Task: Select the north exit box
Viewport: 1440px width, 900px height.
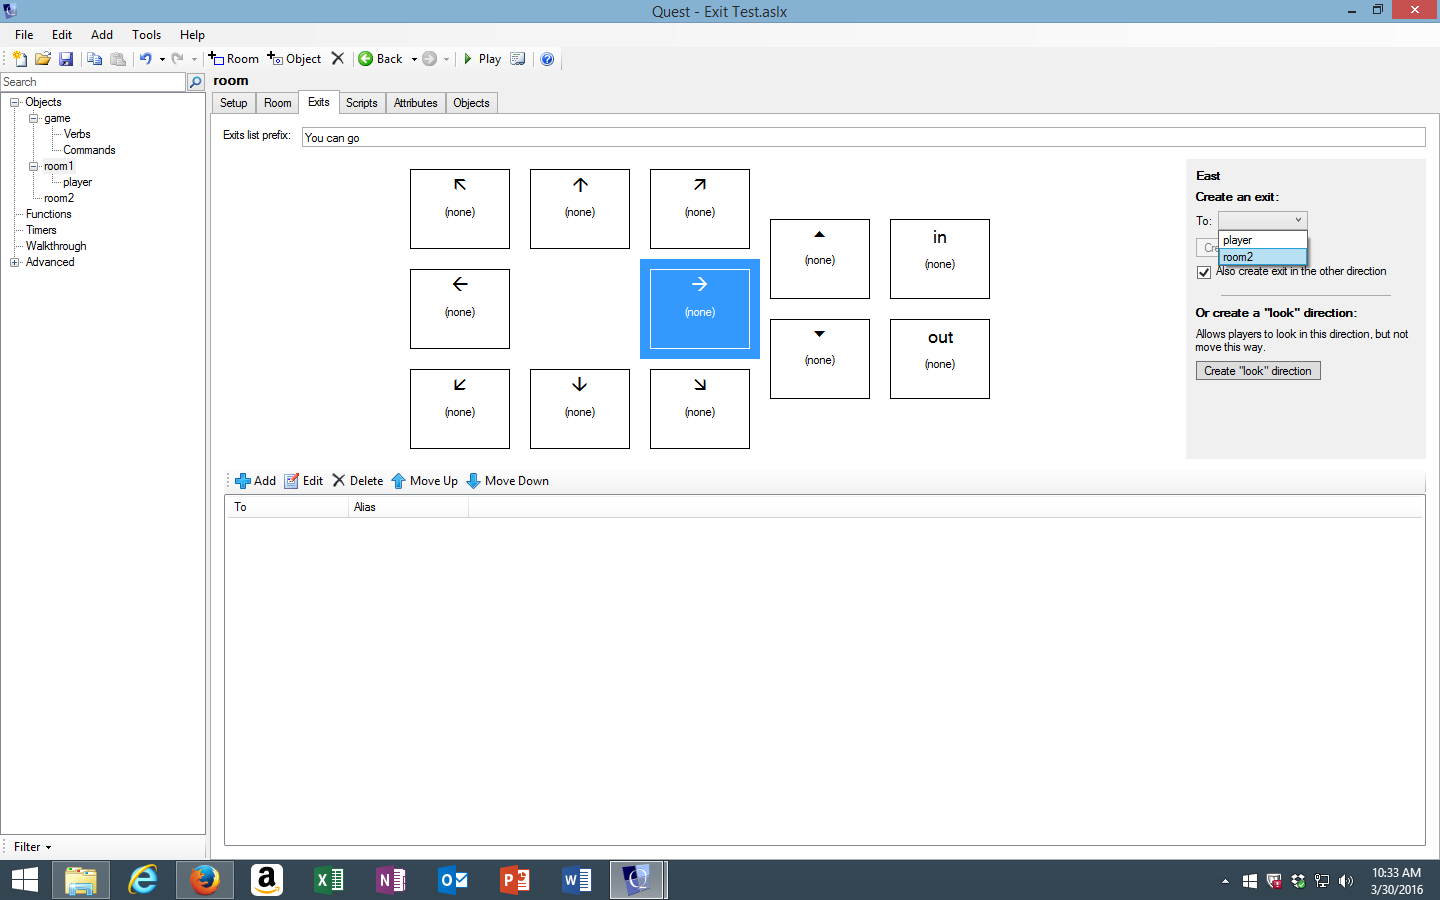Action: point(580,209)
